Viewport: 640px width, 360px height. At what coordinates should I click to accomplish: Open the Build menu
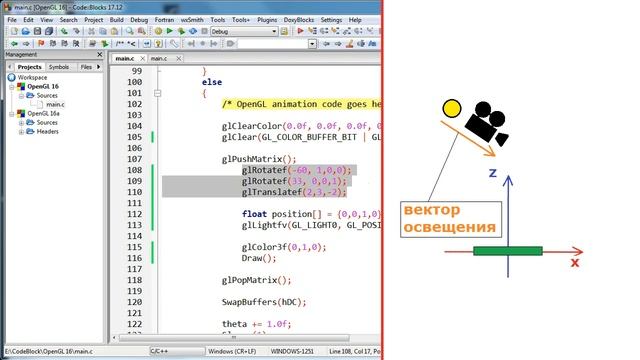click(x=116, y=20)
